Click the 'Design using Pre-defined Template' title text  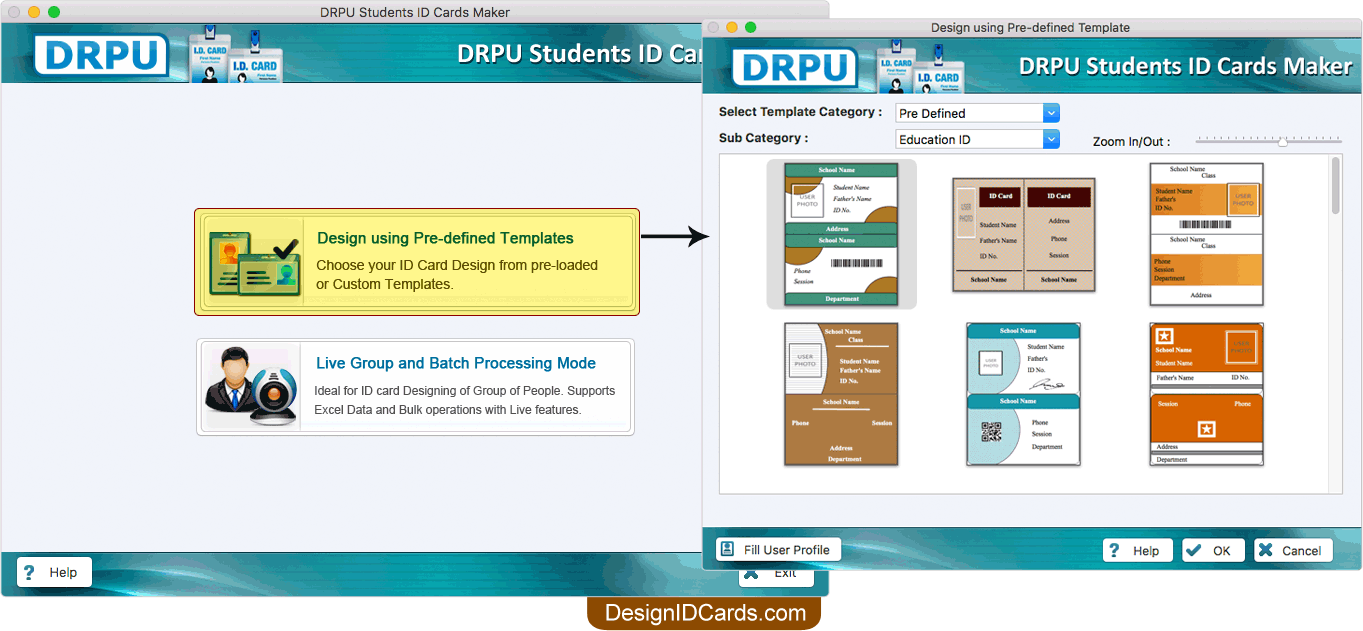pos(1030,27)
